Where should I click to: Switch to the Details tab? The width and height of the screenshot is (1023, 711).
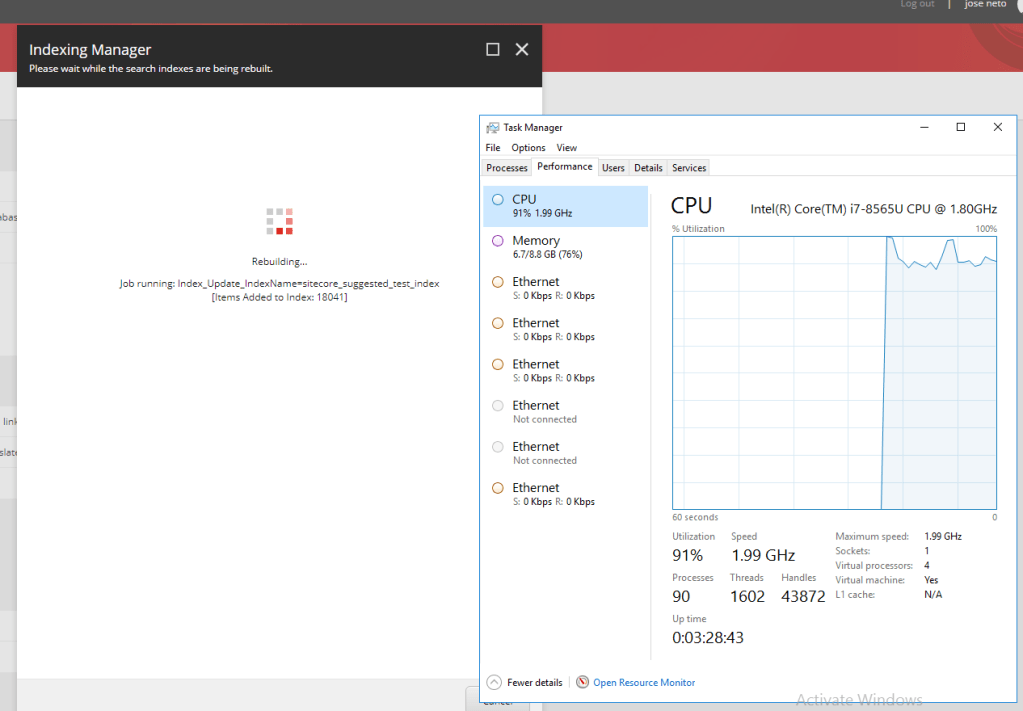pos(648,168)
